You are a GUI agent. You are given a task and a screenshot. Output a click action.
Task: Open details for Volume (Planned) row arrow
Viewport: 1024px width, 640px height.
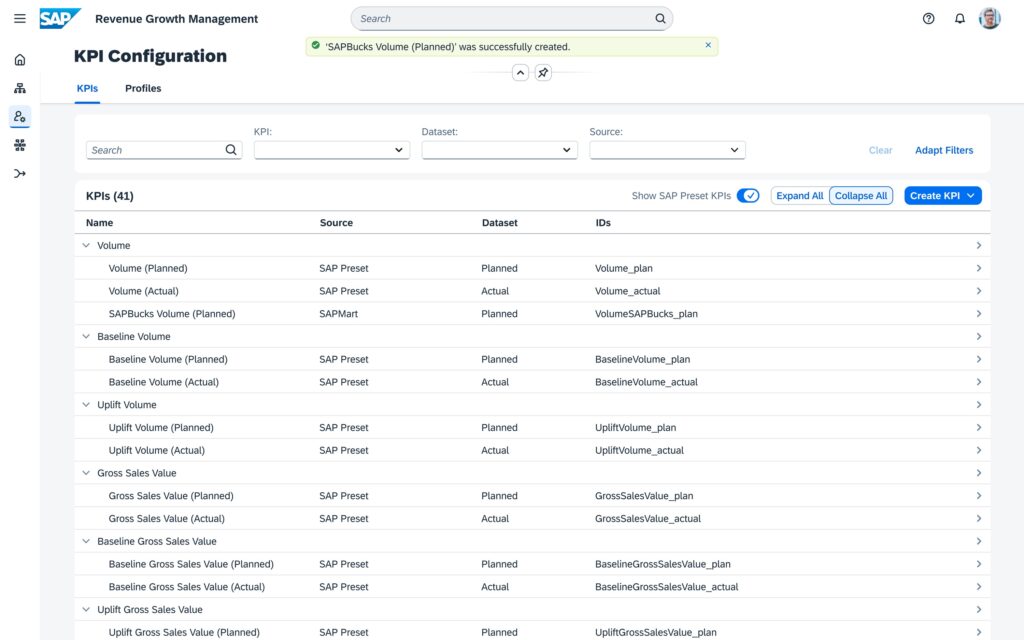click(978, 268)
